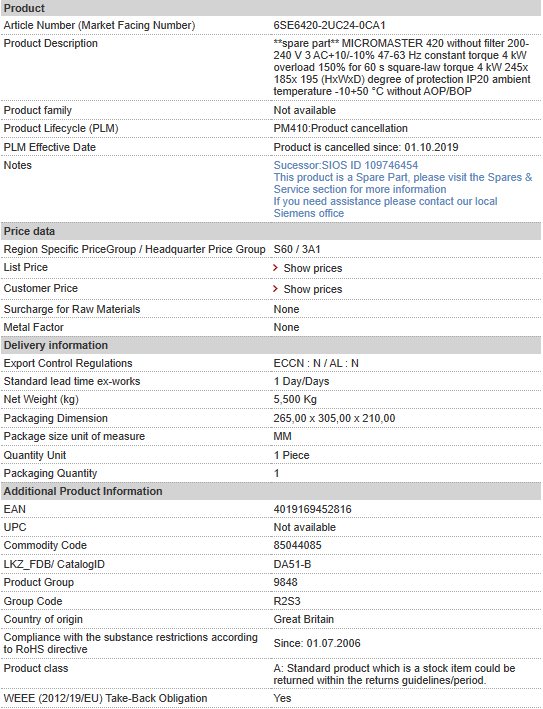Follow the contact local Siemens office link
This screenshot has height=709, width=543.
pos(385,207)
